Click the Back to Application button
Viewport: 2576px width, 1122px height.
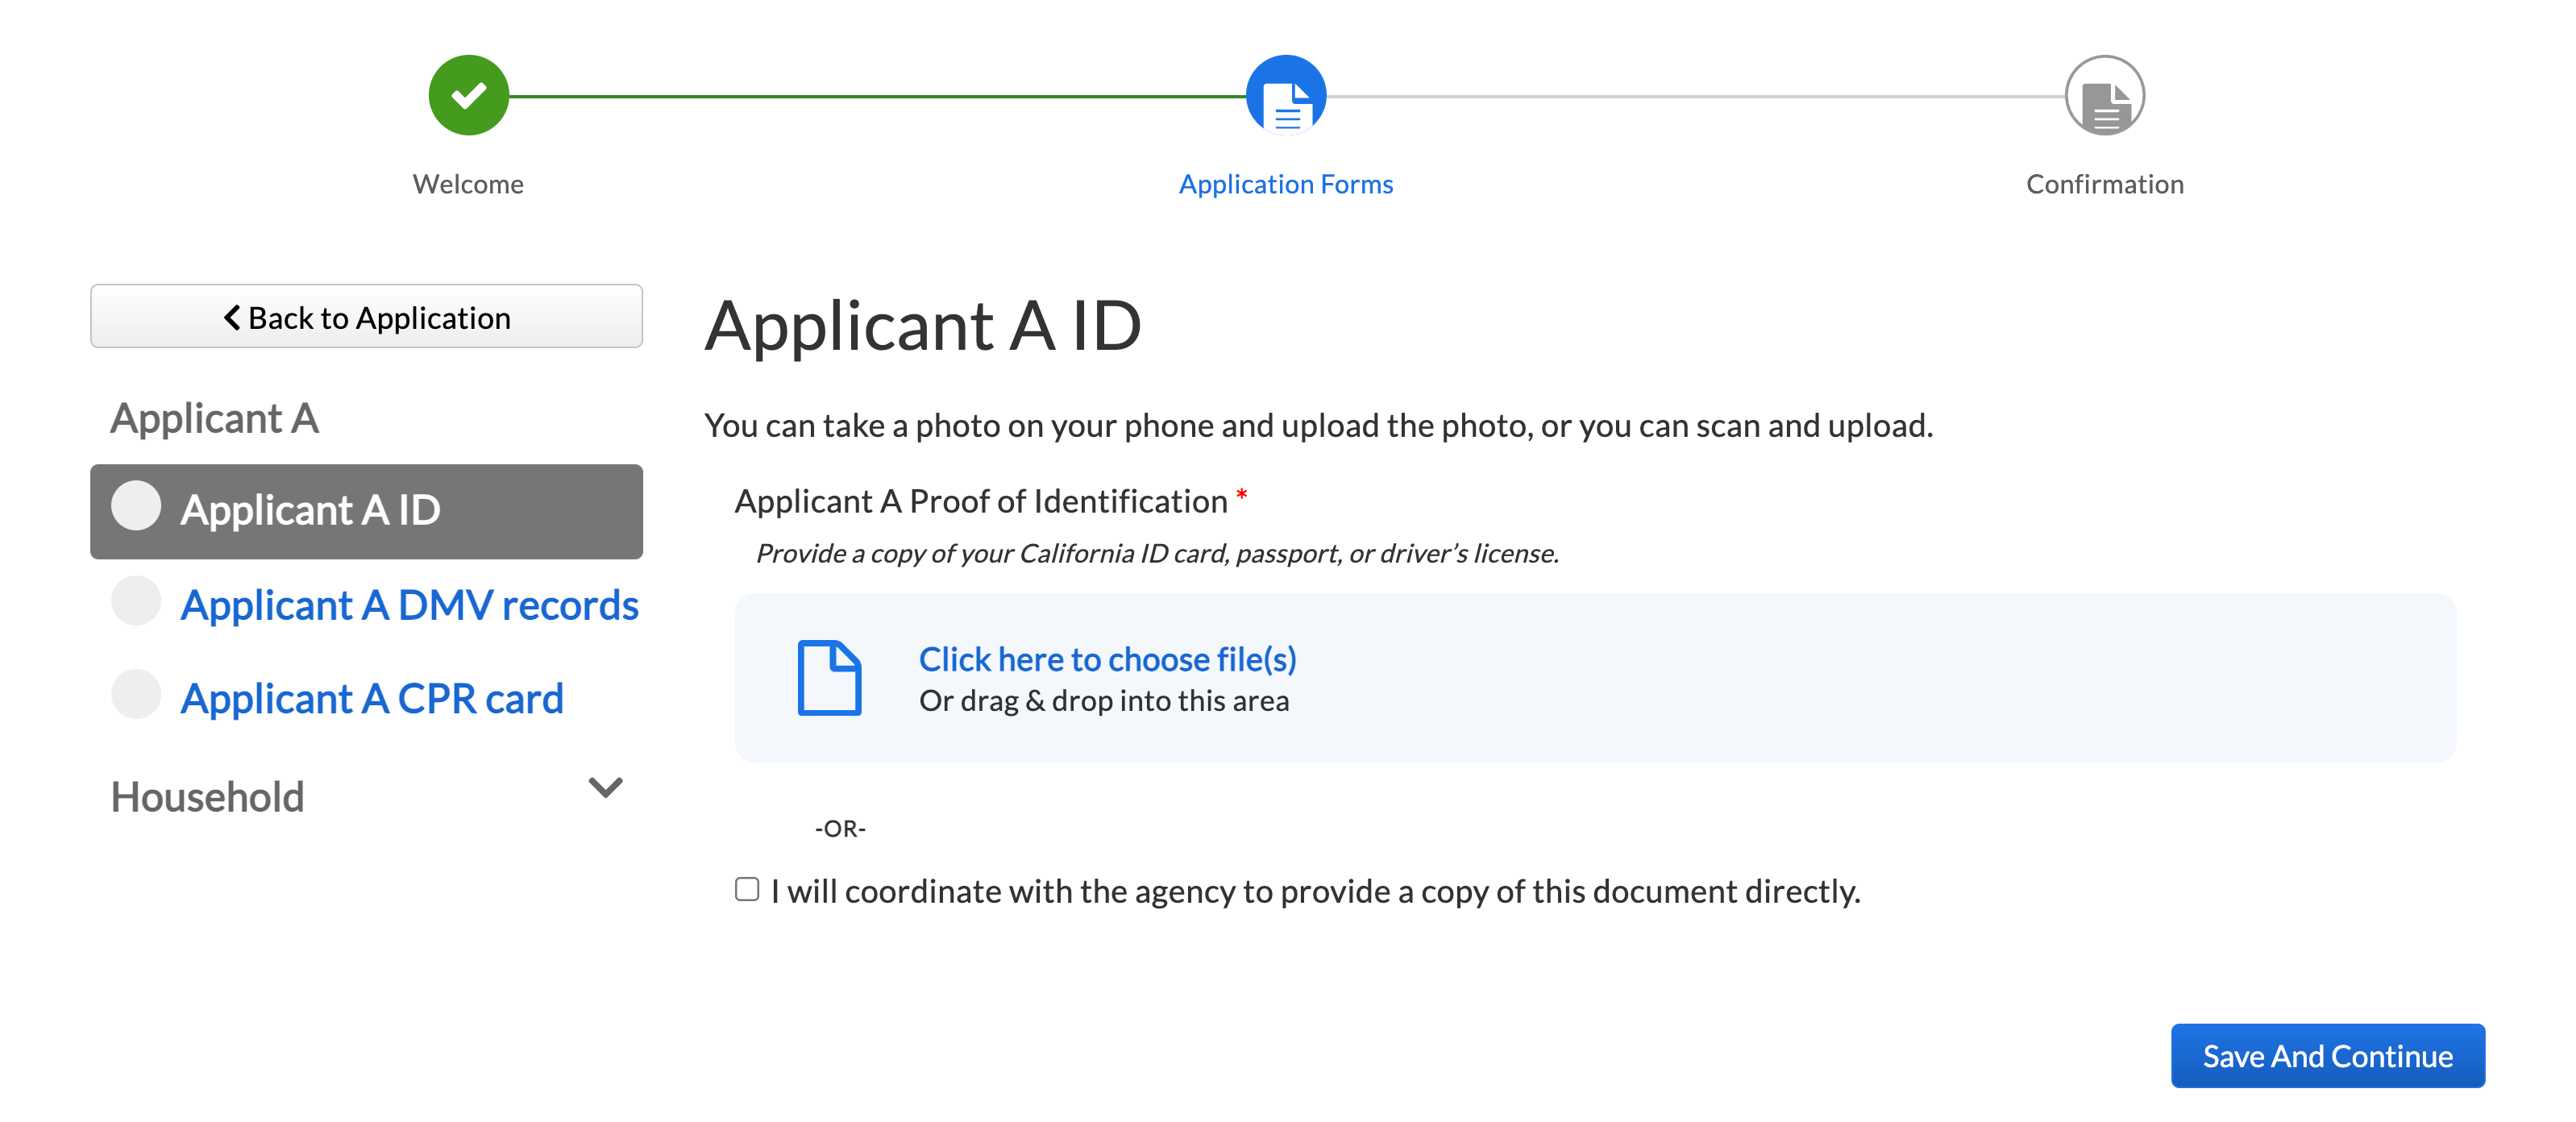[366, 317]
